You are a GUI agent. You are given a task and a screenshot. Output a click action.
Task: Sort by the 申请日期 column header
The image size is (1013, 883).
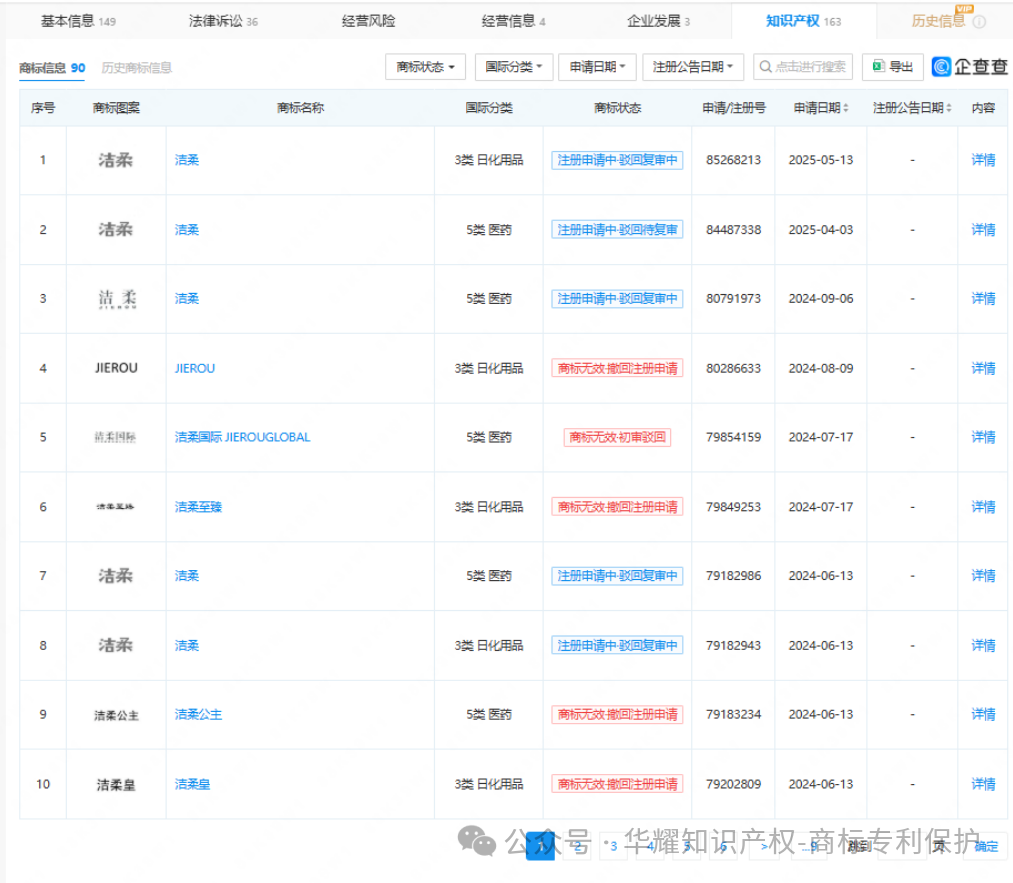(820, 108)
